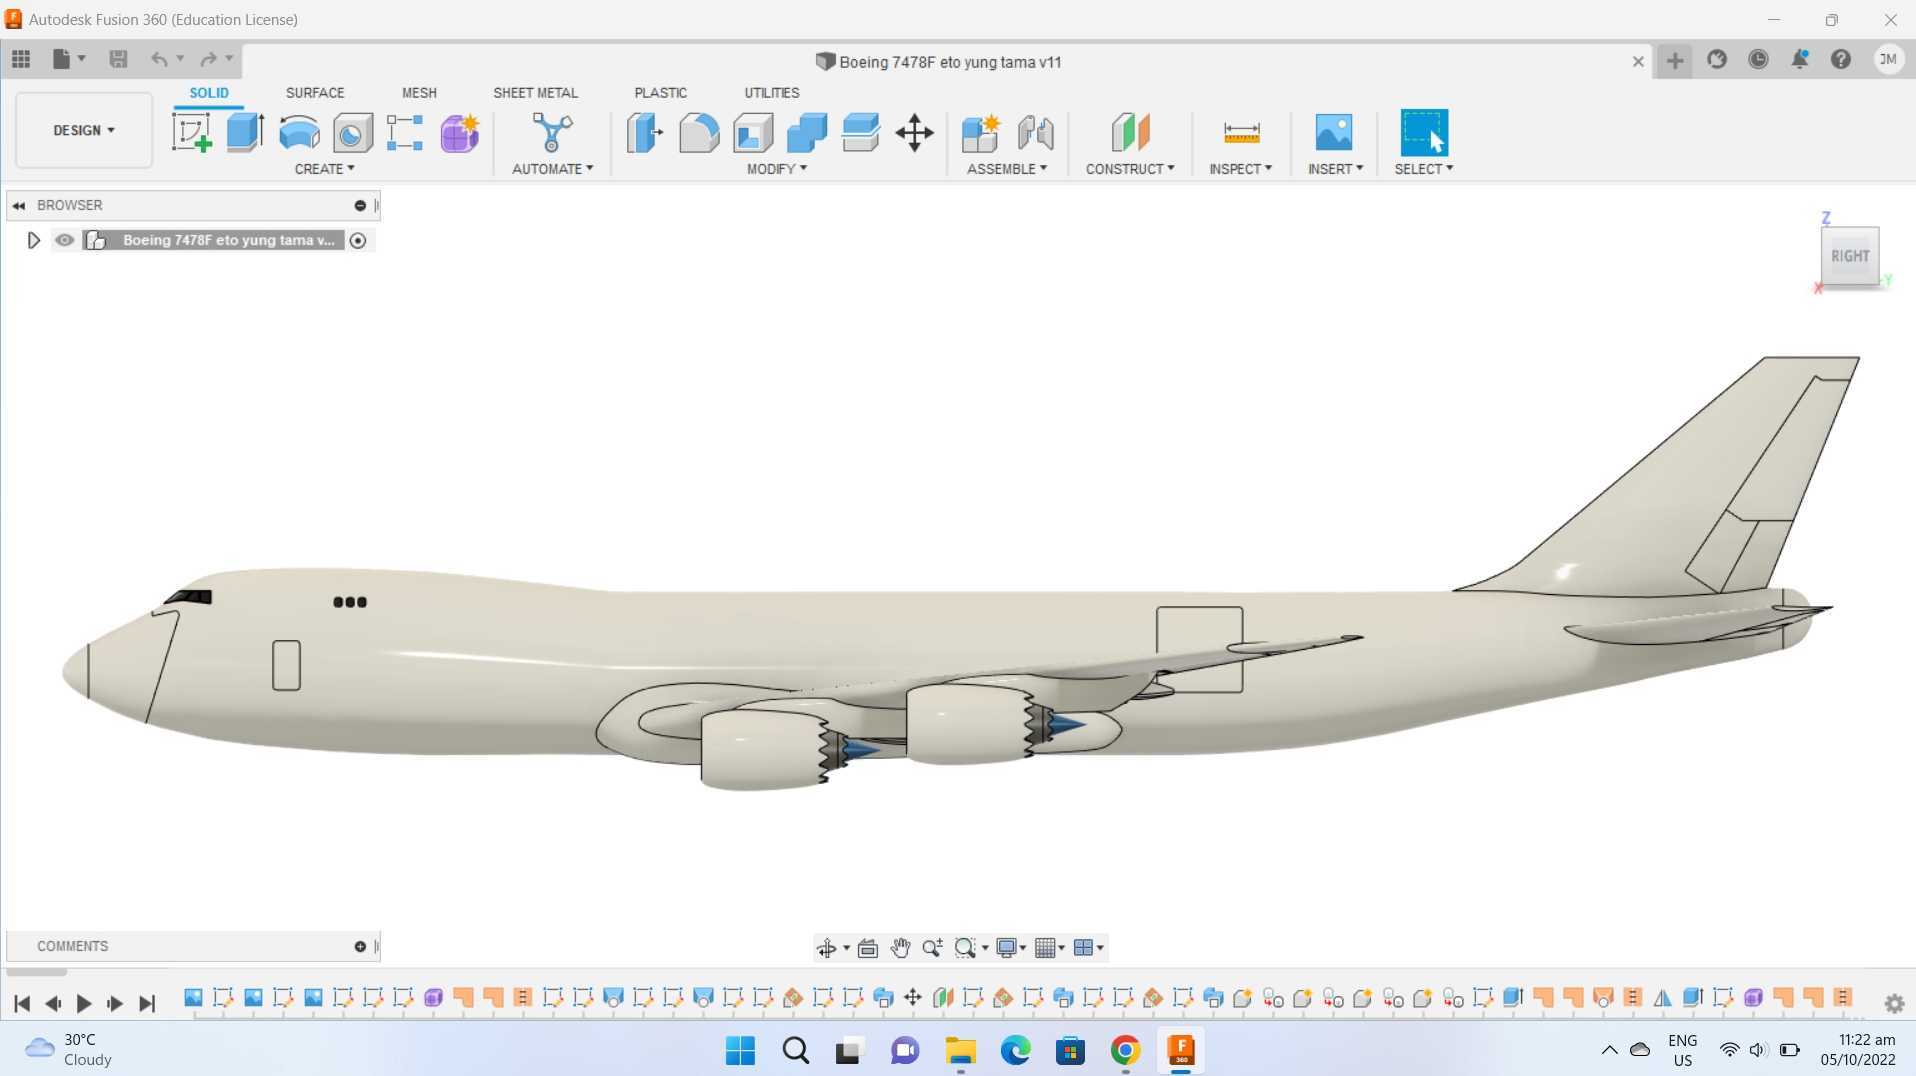Open Grid and Snaps dropdown
The image size is (1916, 1076).
coord(1049,948)
